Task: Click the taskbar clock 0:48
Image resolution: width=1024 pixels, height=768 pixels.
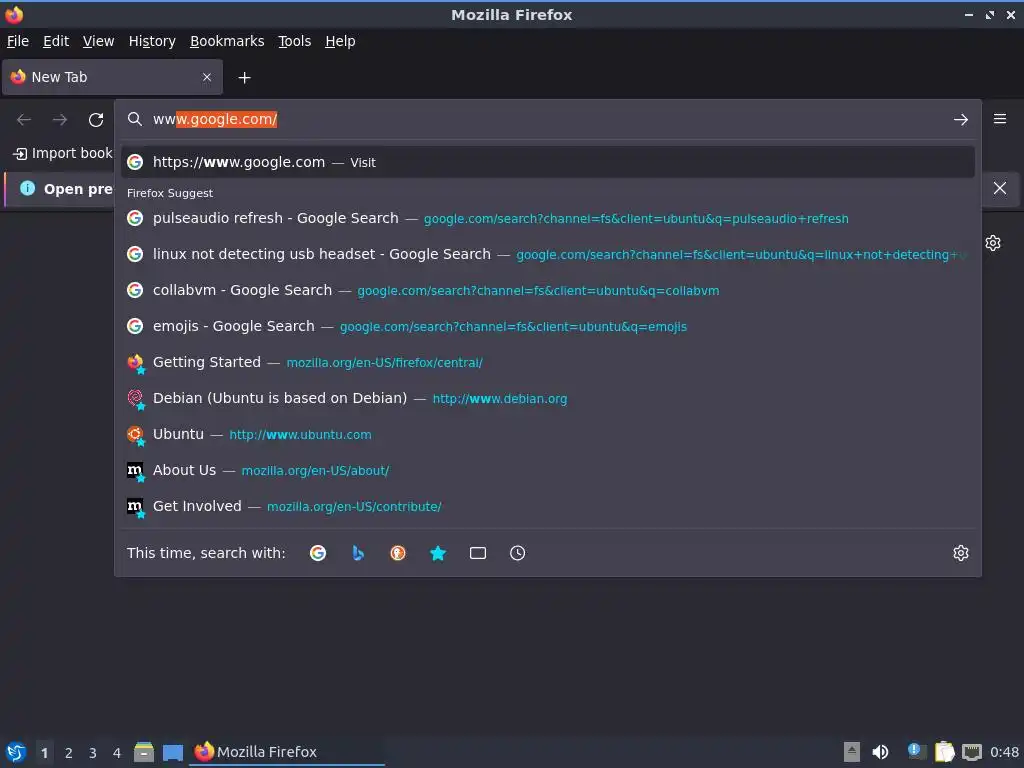Action: [1004, 752]
